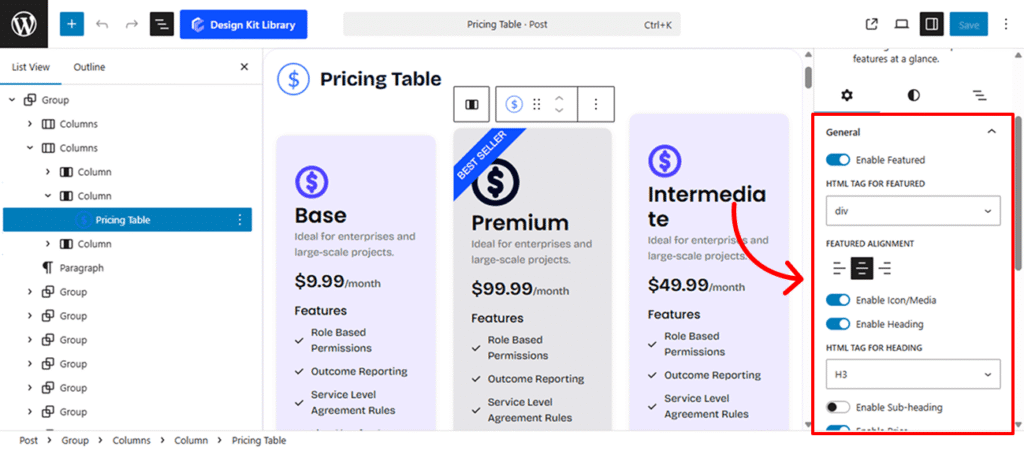Disable the Enable Featured toggle
The width and height of the screenshot is (1024, 473).
coord(838,160)
